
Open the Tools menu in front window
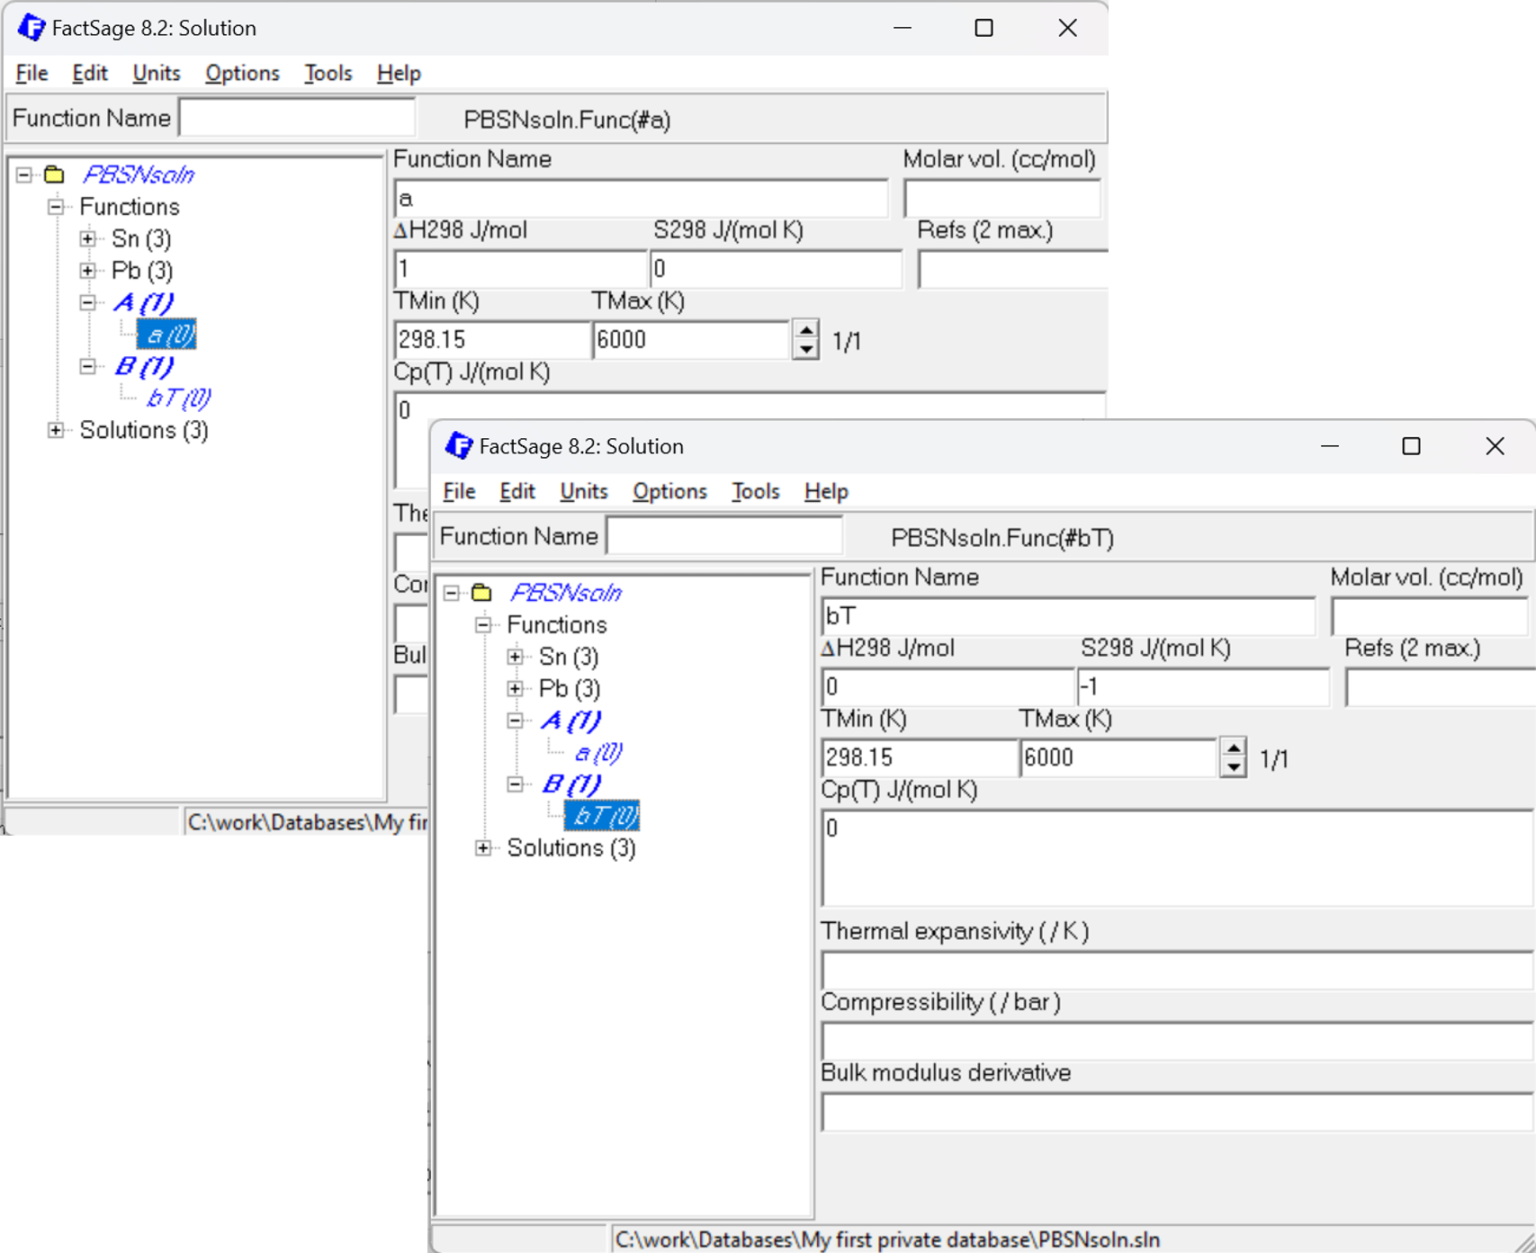755,491
